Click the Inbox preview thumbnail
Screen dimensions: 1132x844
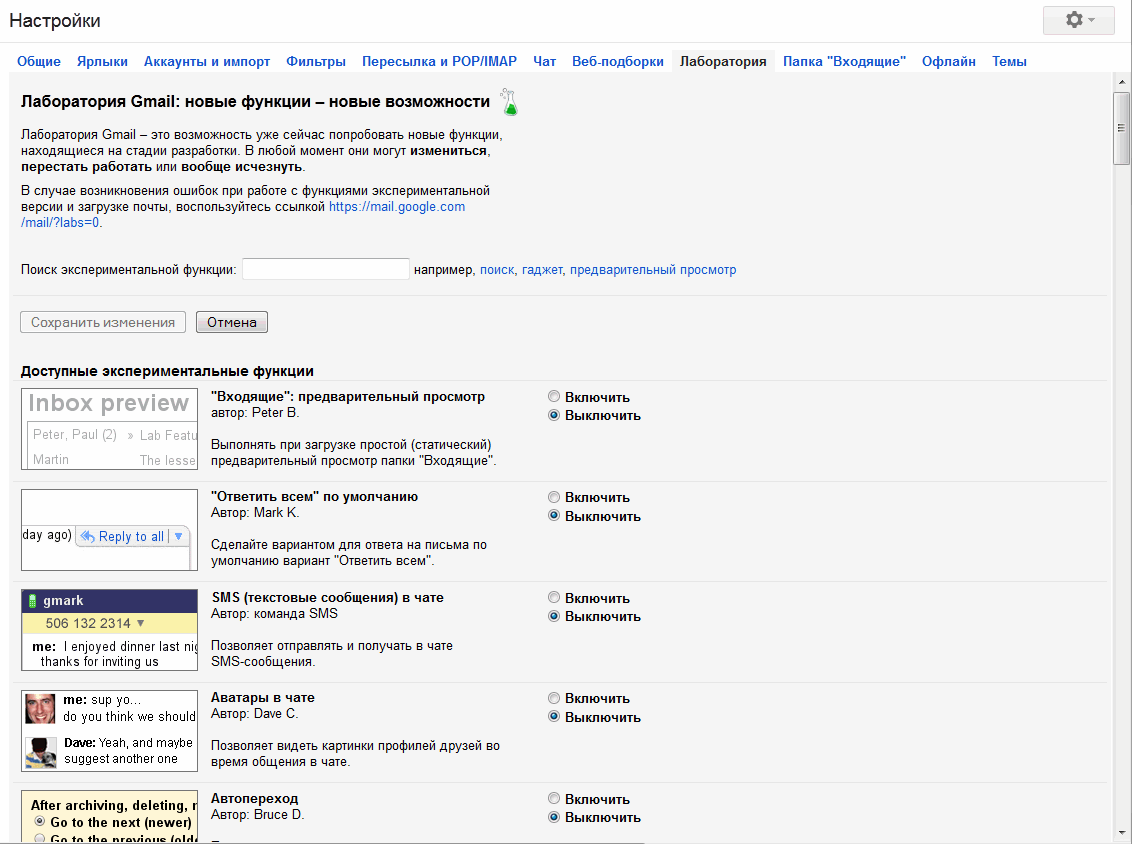(110, 430)
